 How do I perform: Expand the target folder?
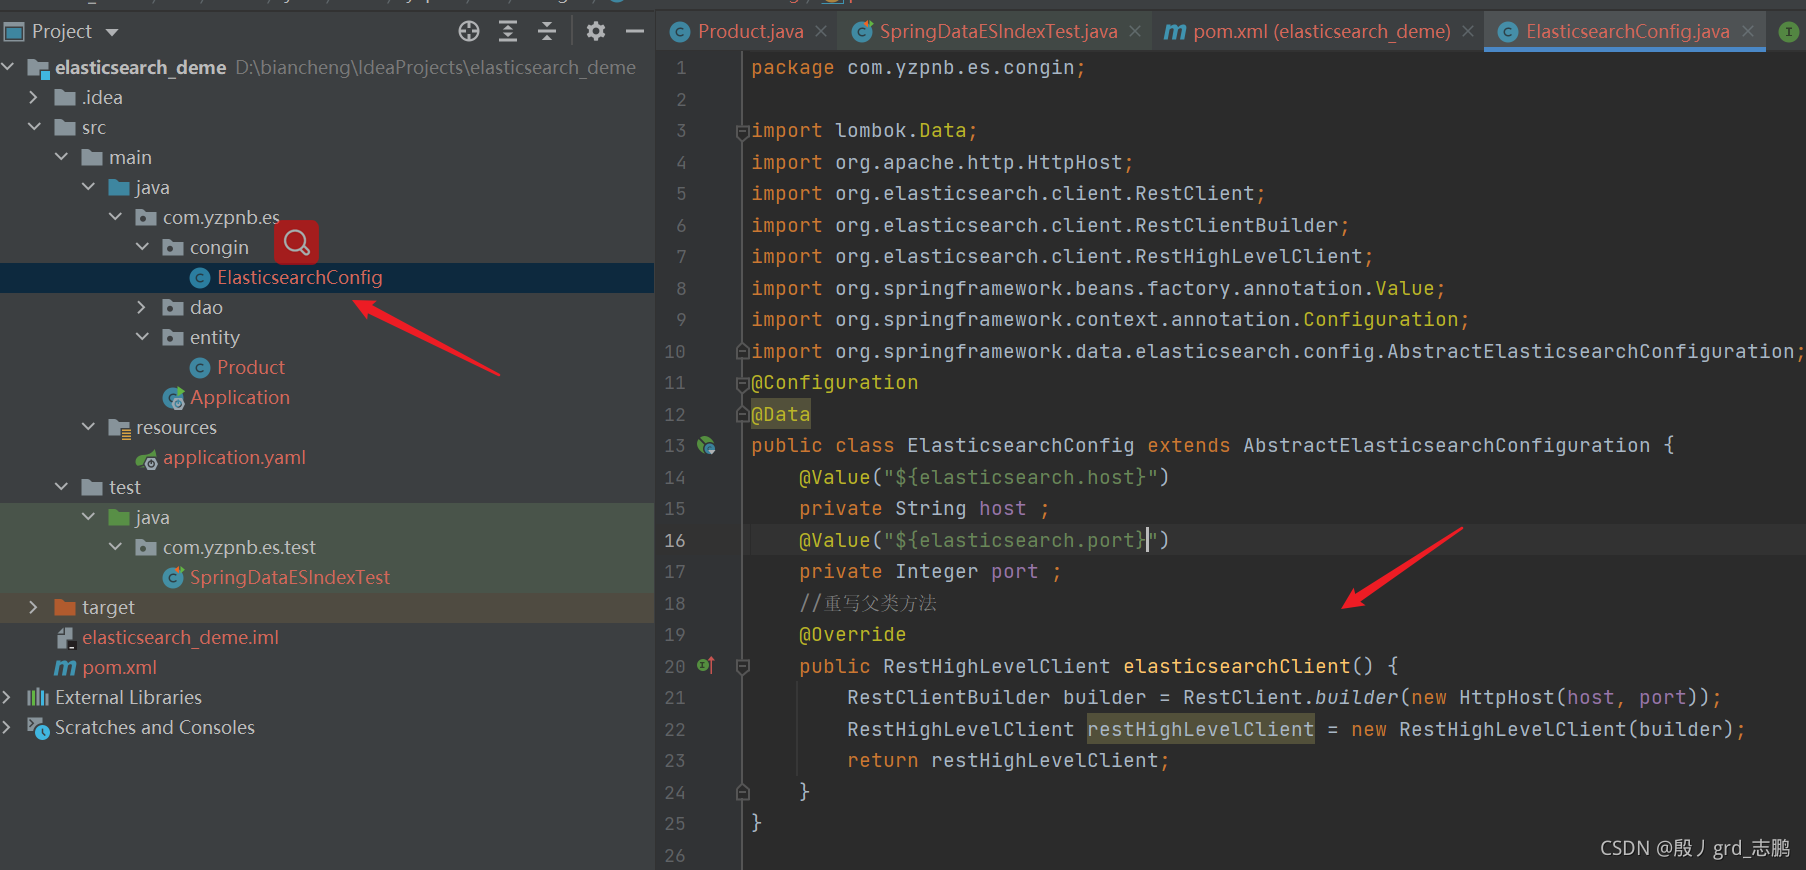tap(34, 607)
